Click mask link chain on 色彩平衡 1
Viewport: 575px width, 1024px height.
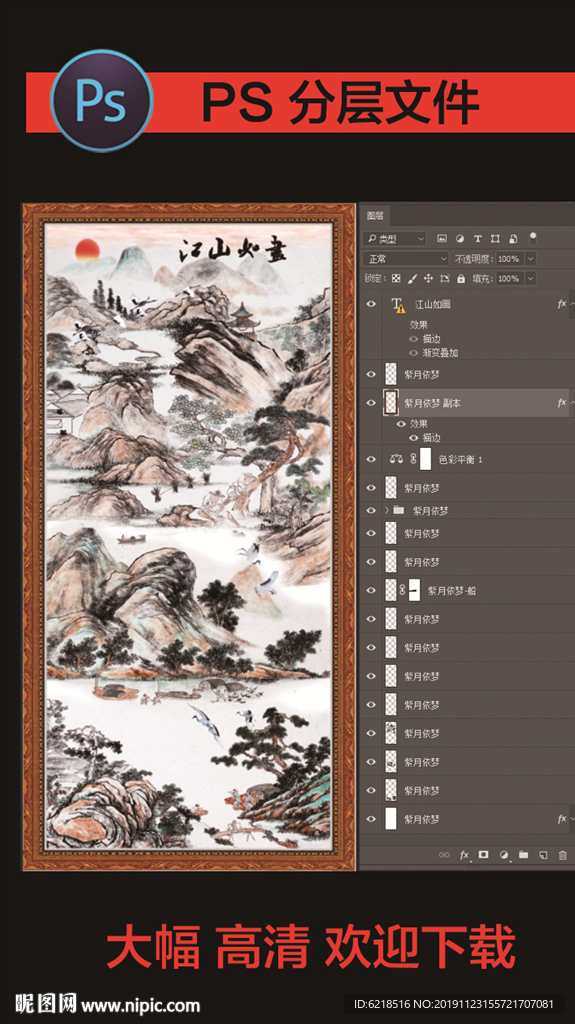click(x=412, y=460)
